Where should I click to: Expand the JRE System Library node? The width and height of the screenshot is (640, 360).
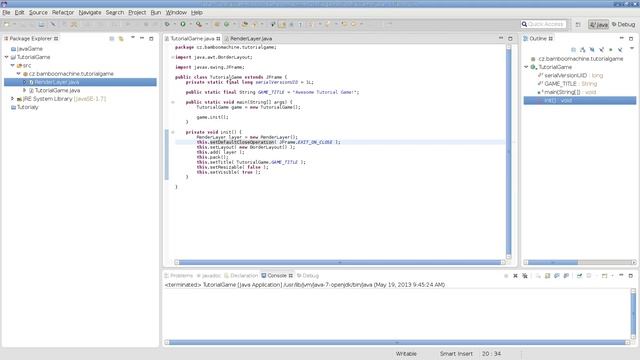(13, 99)
